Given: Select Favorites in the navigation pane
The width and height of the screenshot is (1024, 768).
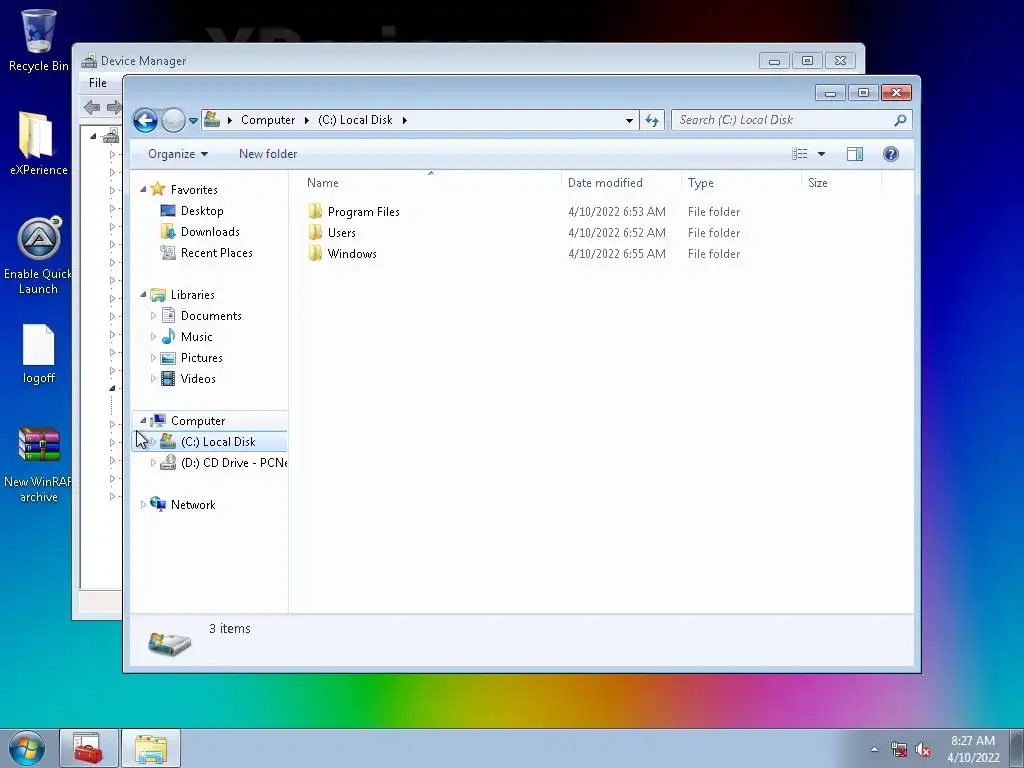Looking at the screenshot, I should pos(194,189).
